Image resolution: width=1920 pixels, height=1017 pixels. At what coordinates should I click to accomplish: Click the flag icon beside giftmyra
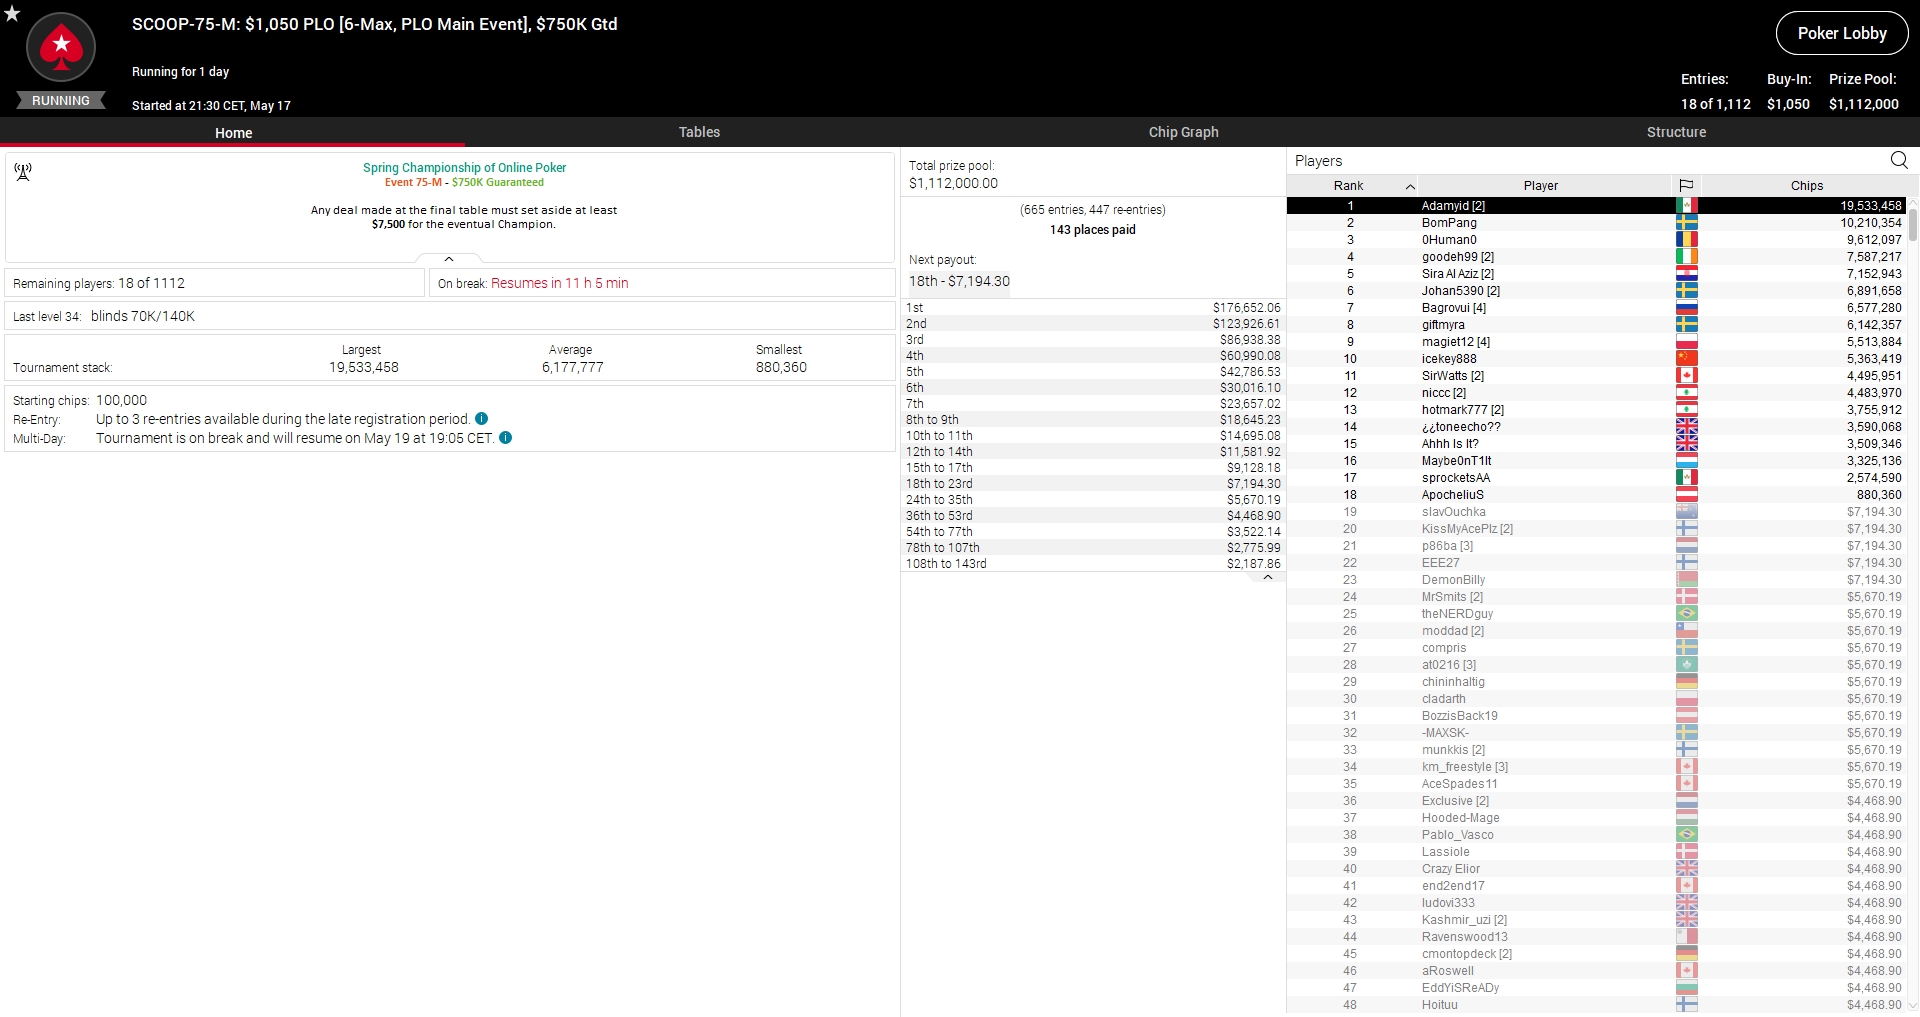coord(1687,325)
